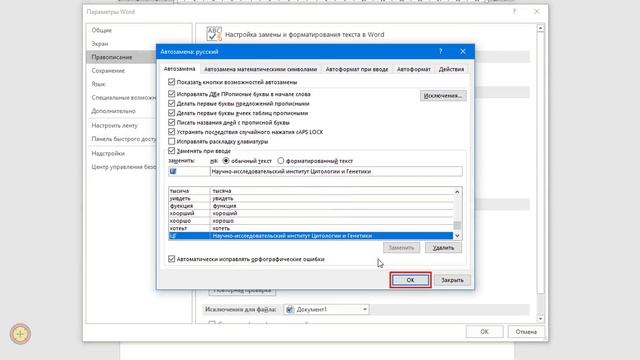Click the help question mark in Автозамена dialog
640x360 pixels.
click(440, 51)
